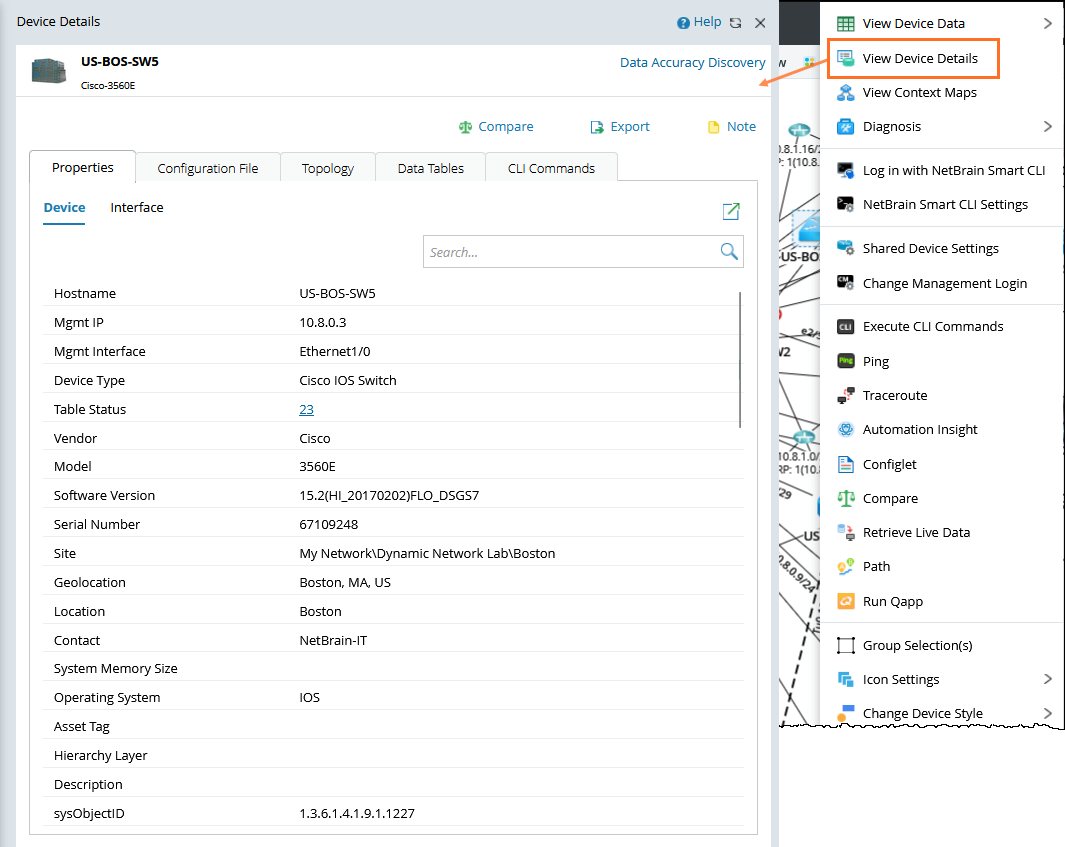Expand the Diagnosis submenu arrow
The height and width of the screenshot is (847, 1065).
[x=1047, y=126]
